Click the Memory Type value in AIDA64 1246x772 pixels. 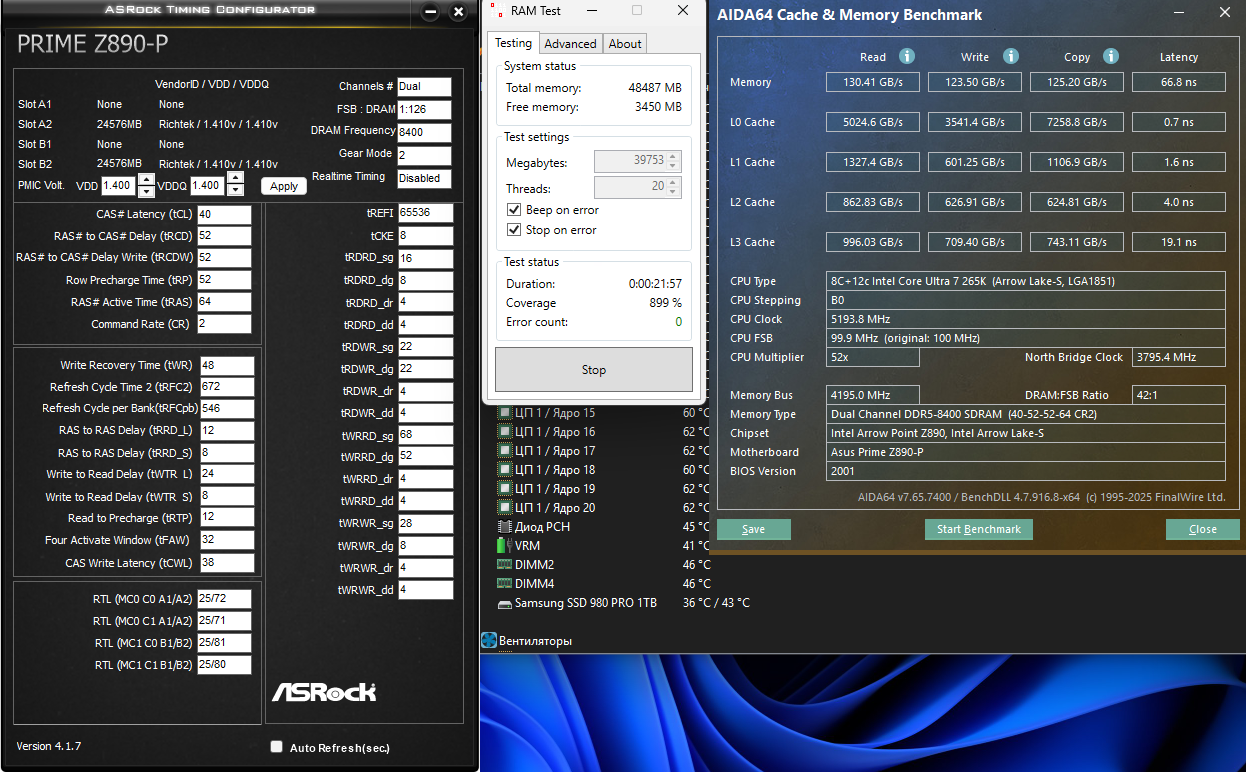click(1025, 414)
